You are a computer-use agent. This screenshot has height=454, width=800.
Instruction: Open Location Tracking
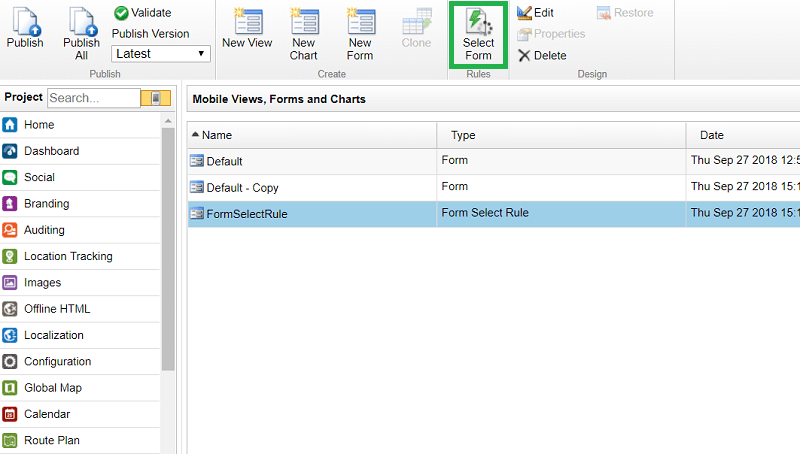tap(80, 256)
